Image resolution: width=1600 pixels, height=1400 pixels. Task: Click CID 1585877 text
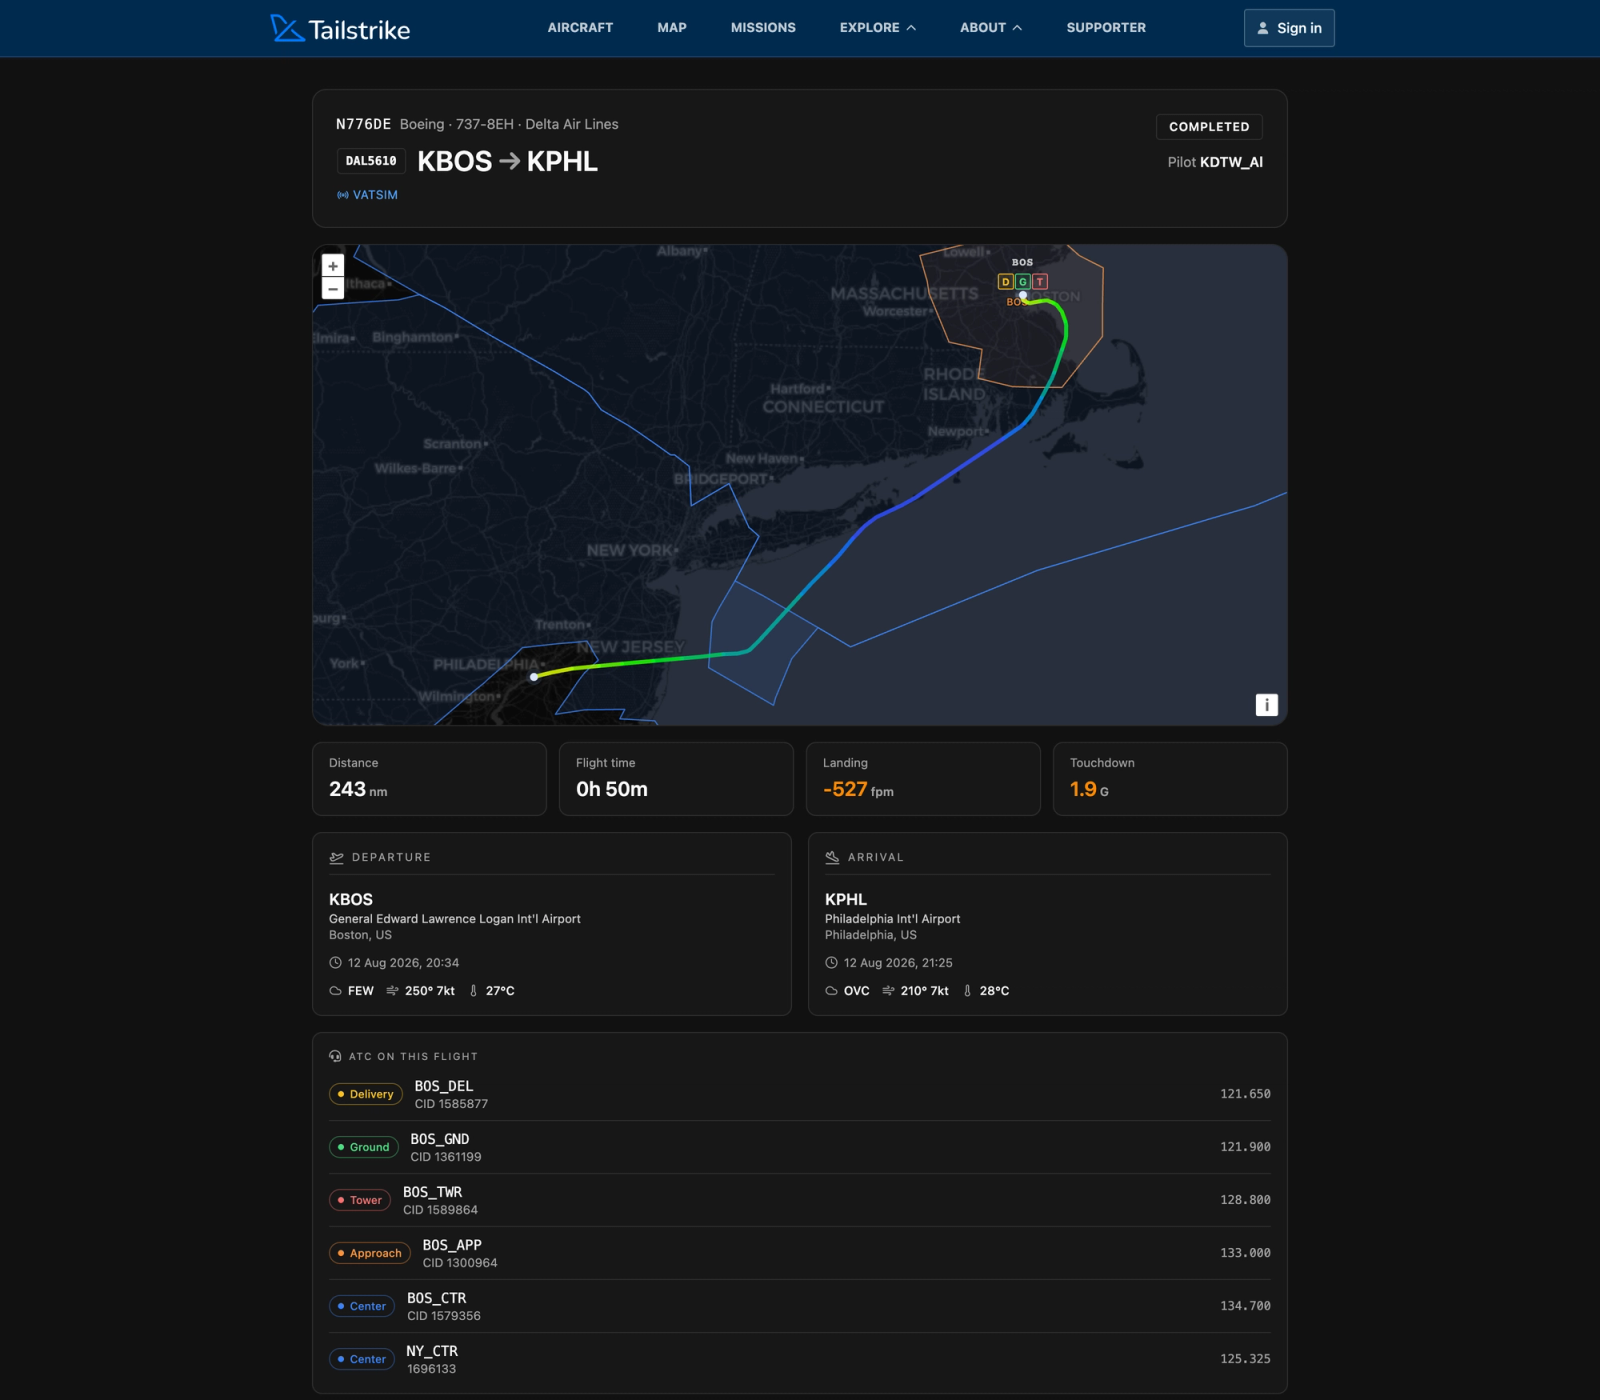tap(452, 1104)
